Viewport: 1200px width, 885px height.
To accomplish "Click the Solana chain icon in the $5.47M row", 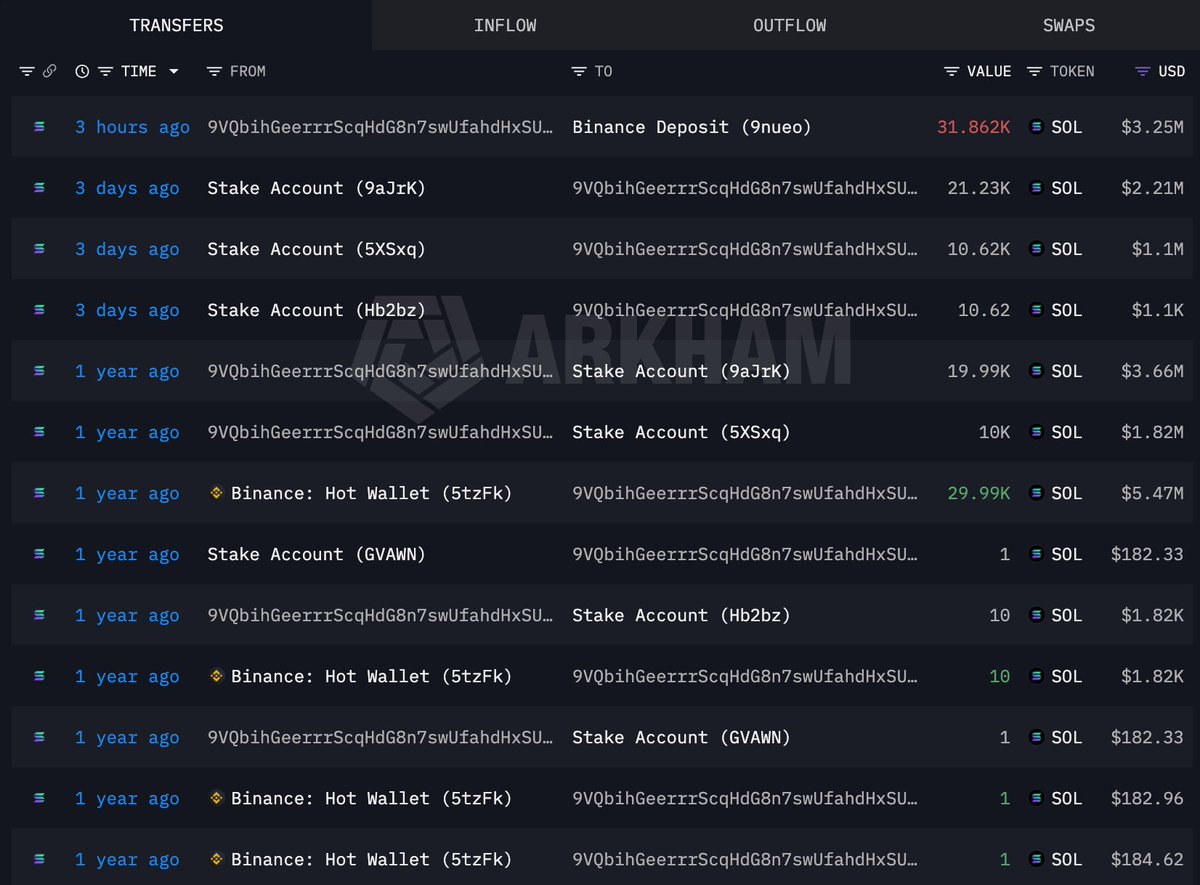I will pyautogui.click(x=39, y=493).
